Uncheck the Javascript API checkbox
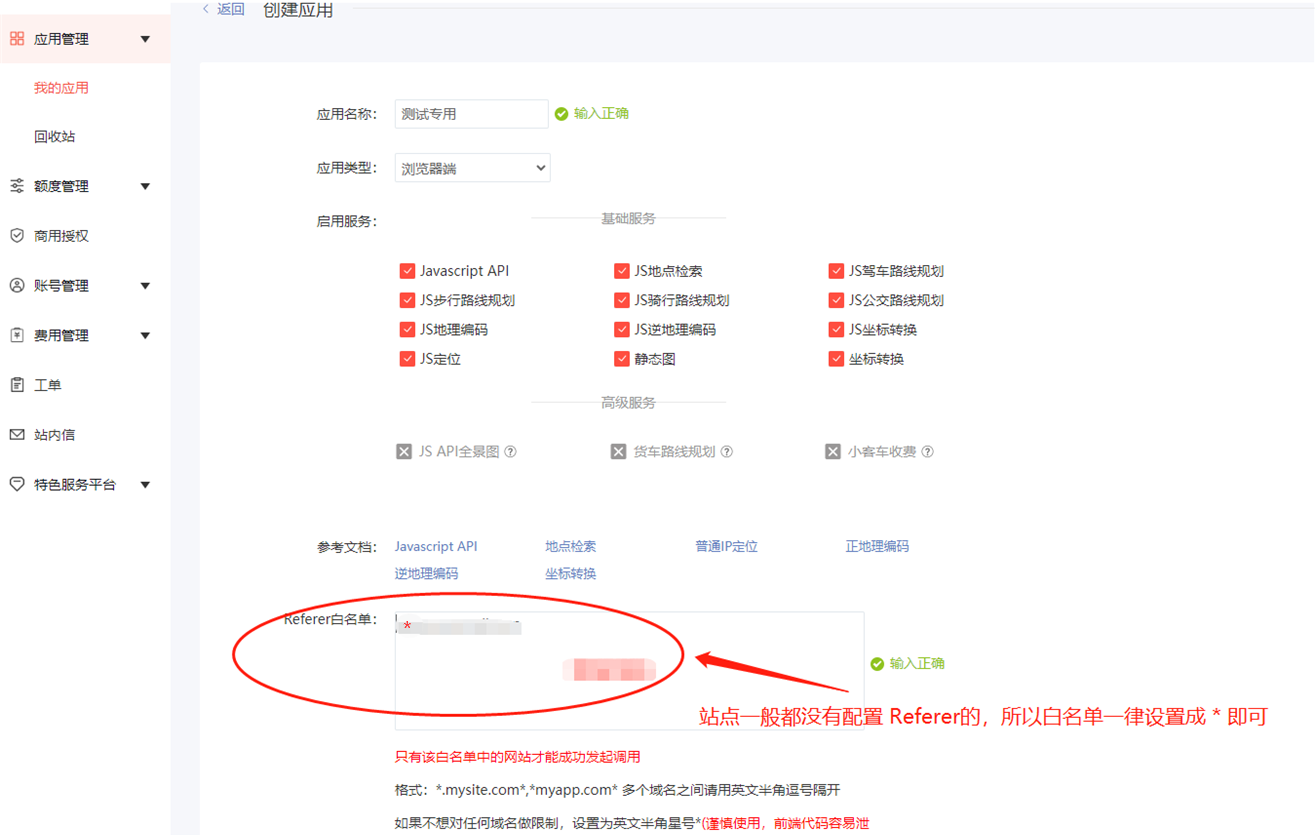The image size is (1315, 835). tap(407, 271)
